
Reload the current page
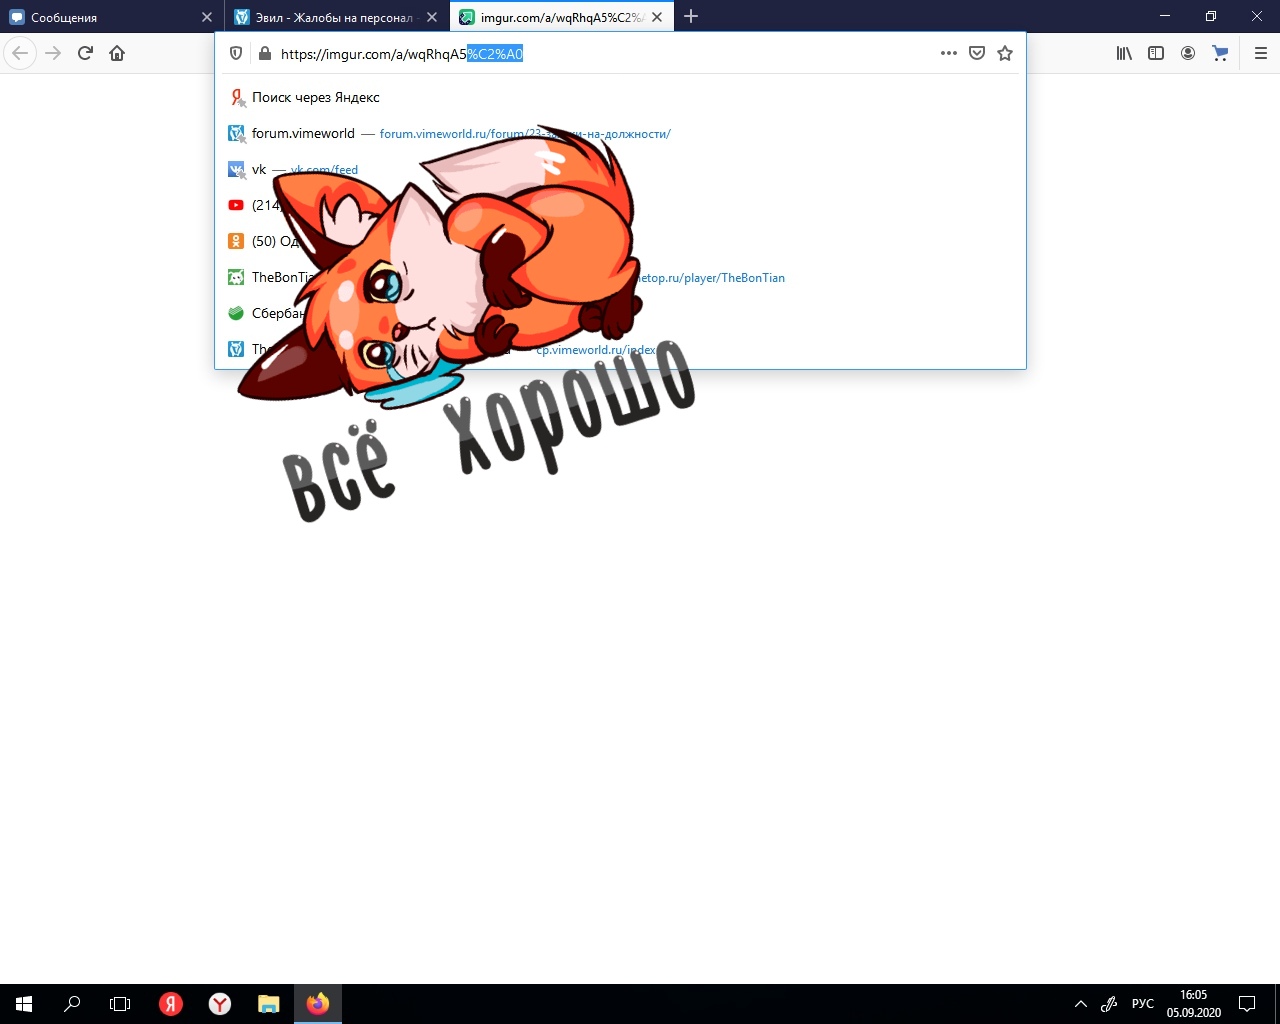coord(85,53)
